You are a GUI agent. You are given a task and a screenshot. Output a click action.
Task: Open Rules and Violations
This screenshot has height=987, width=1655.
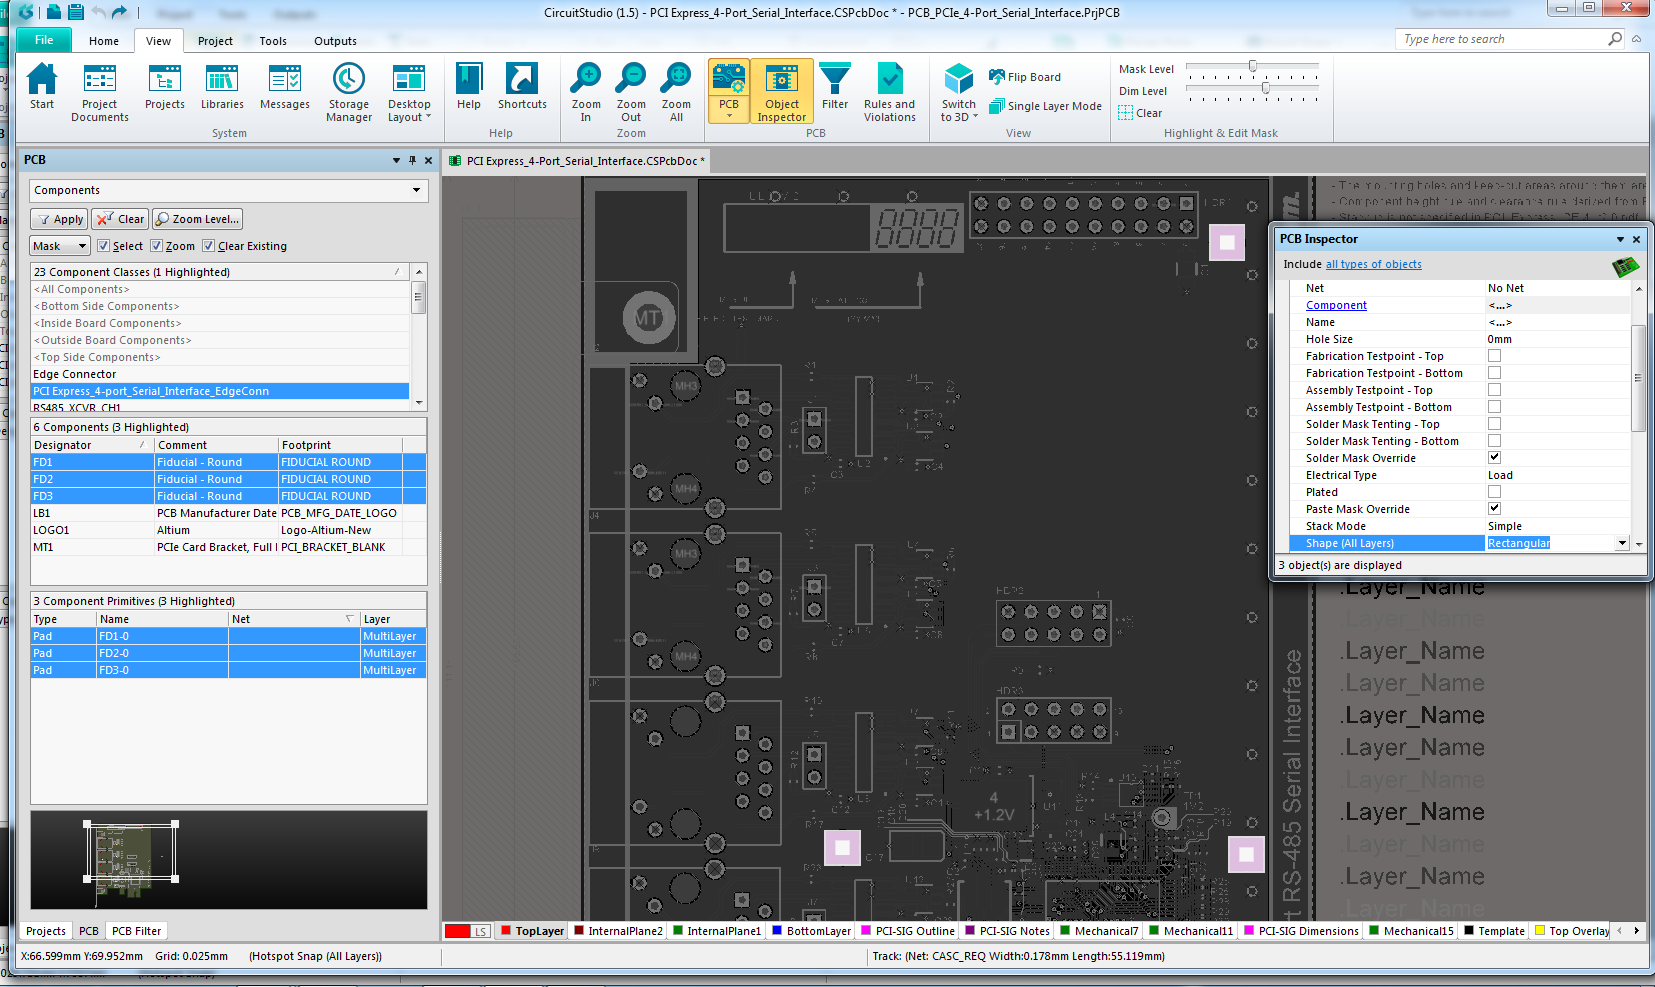[890, 92]
